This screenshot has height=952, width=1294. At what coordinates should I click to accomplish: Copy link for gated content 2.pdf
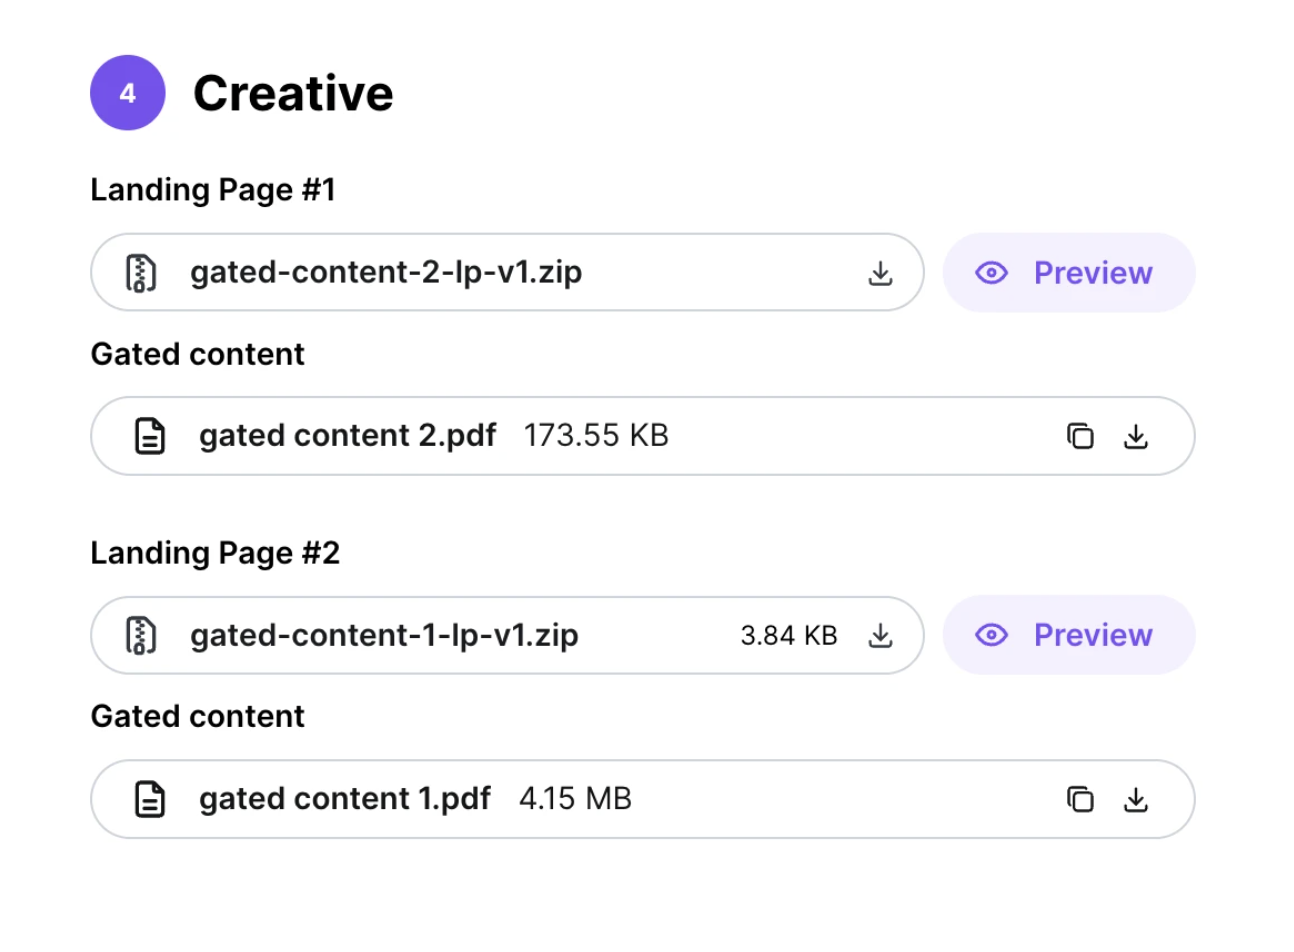pos(1080,436)
